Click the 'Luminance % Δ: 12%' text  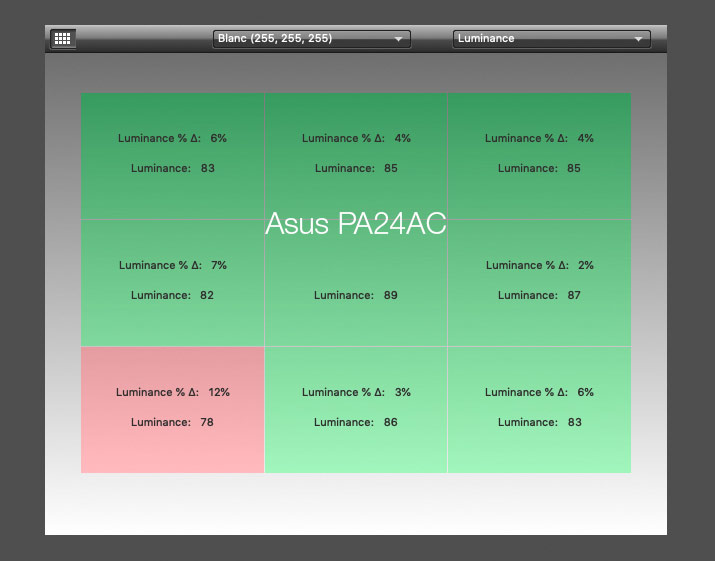click(x=173, y=392)
